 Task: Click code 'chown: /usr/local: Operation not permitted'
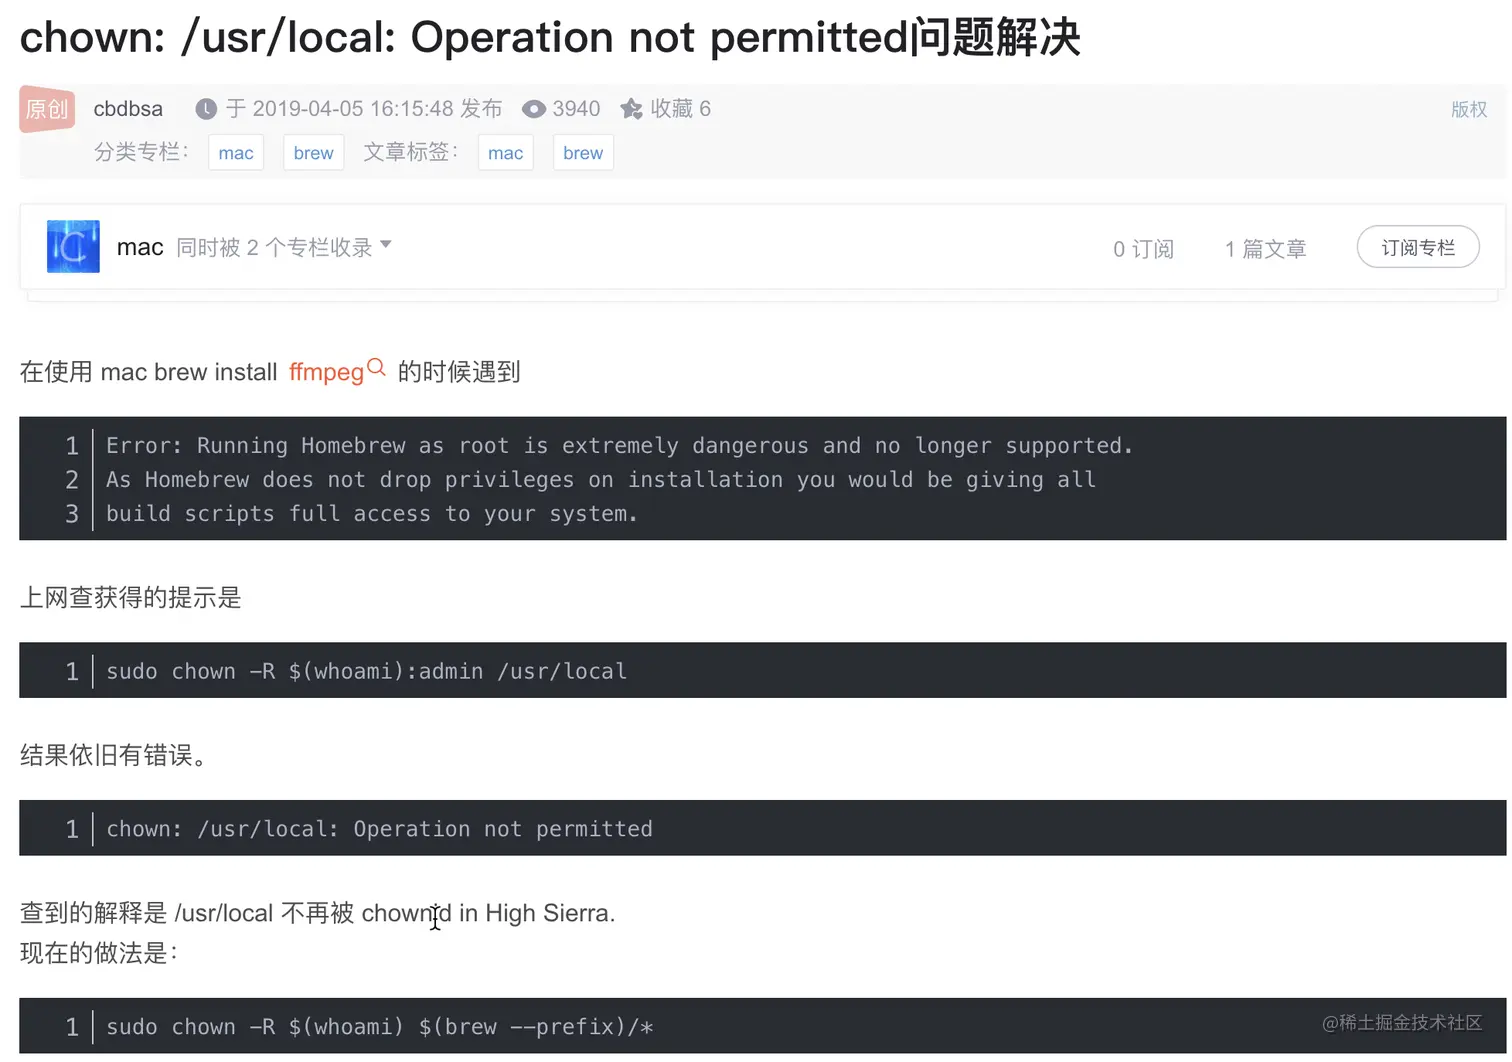click(x=380, y=829)
